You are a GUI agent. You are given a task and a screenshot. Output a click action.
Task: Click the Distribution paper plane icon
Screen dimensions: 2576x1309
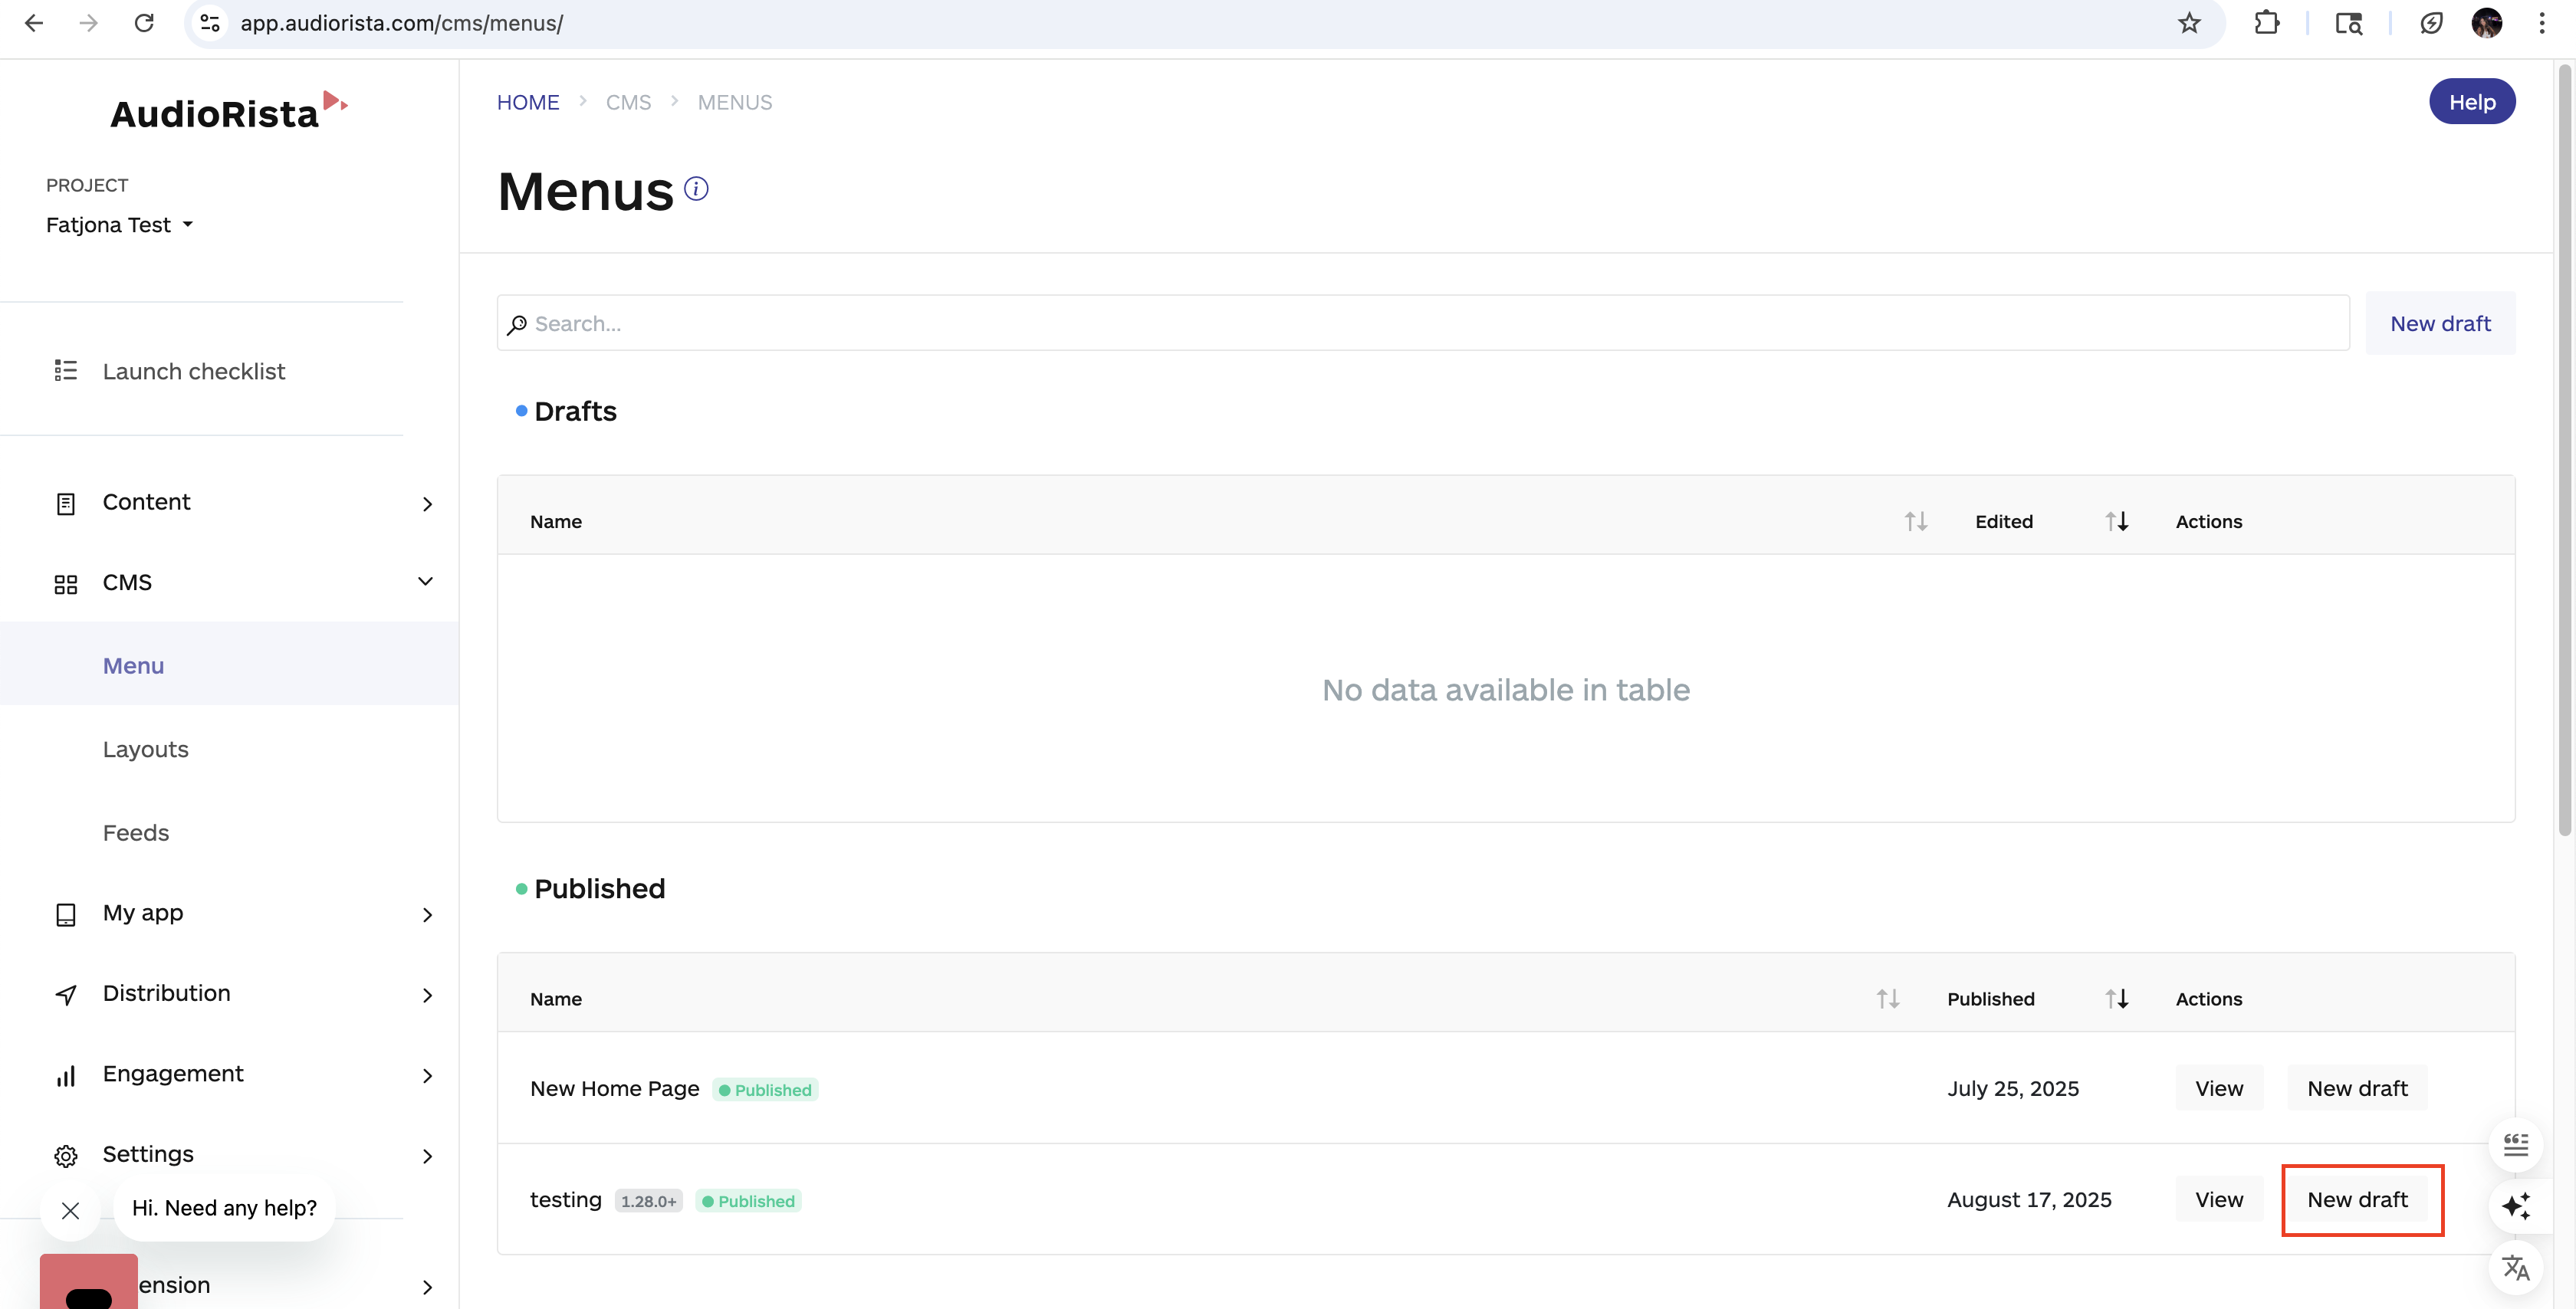[x=66, y=994]
